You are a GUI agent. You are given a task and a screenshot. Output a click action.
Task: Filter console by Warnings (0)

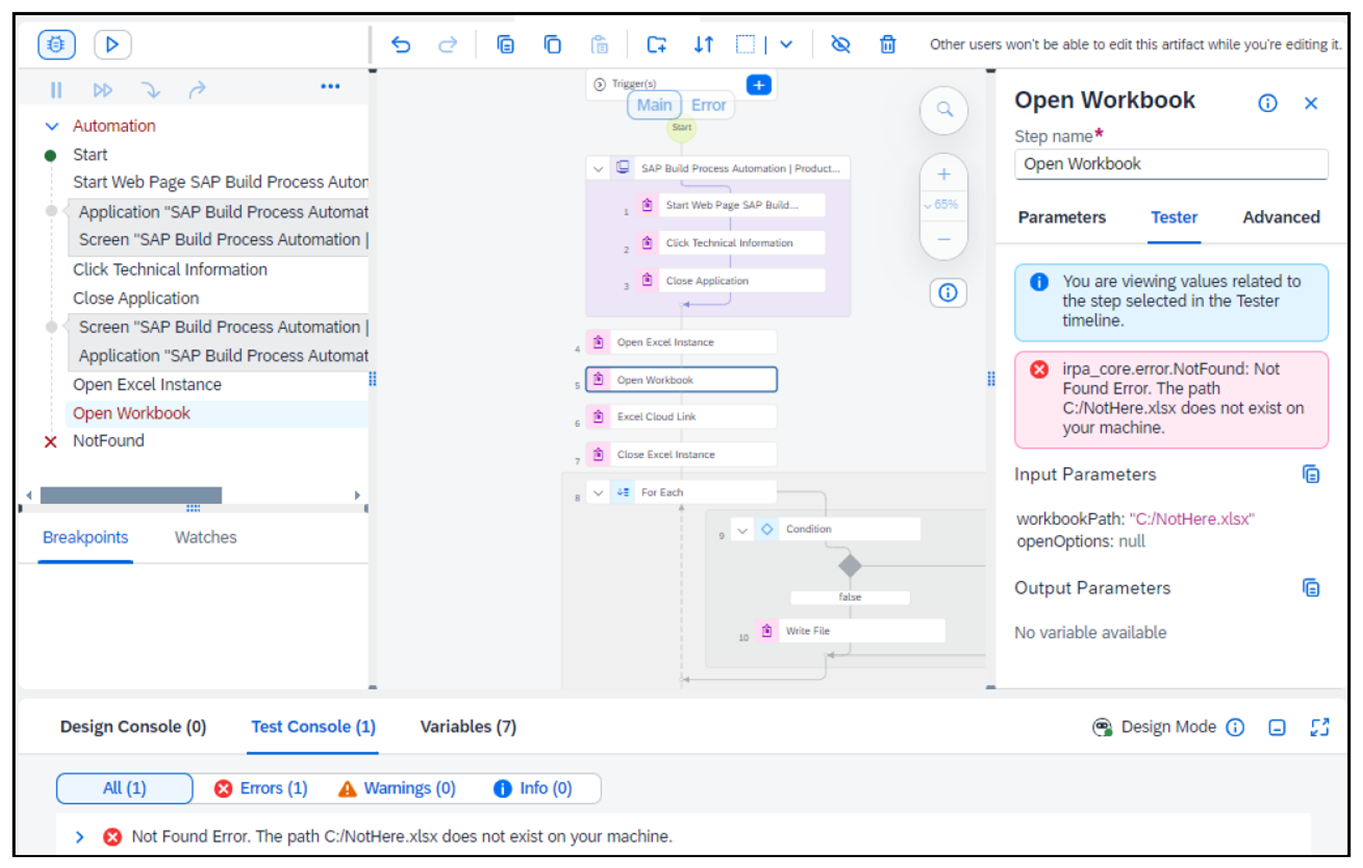[398, 788]
